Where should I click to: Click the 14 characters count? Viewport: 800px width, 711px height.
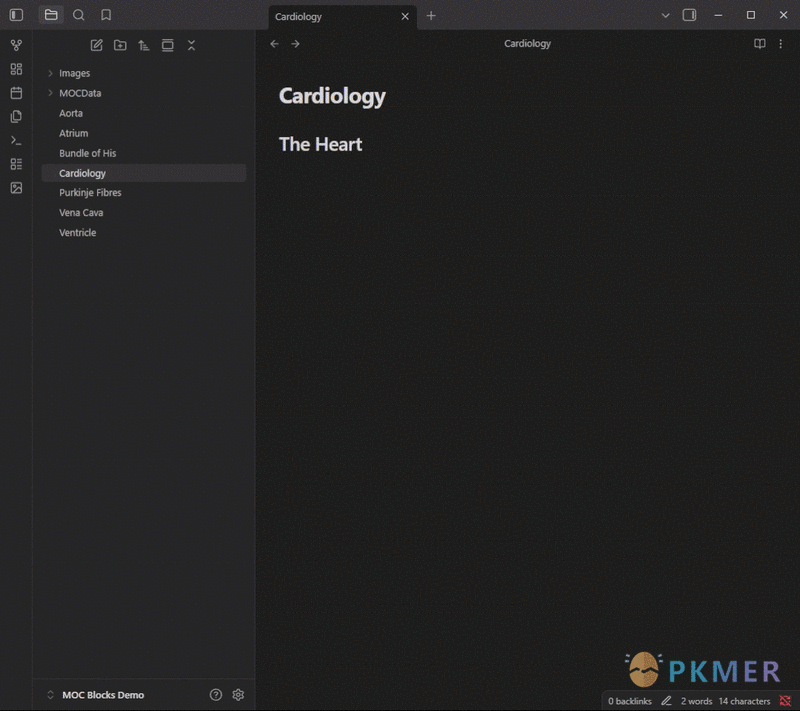click(x=744, y=701)
